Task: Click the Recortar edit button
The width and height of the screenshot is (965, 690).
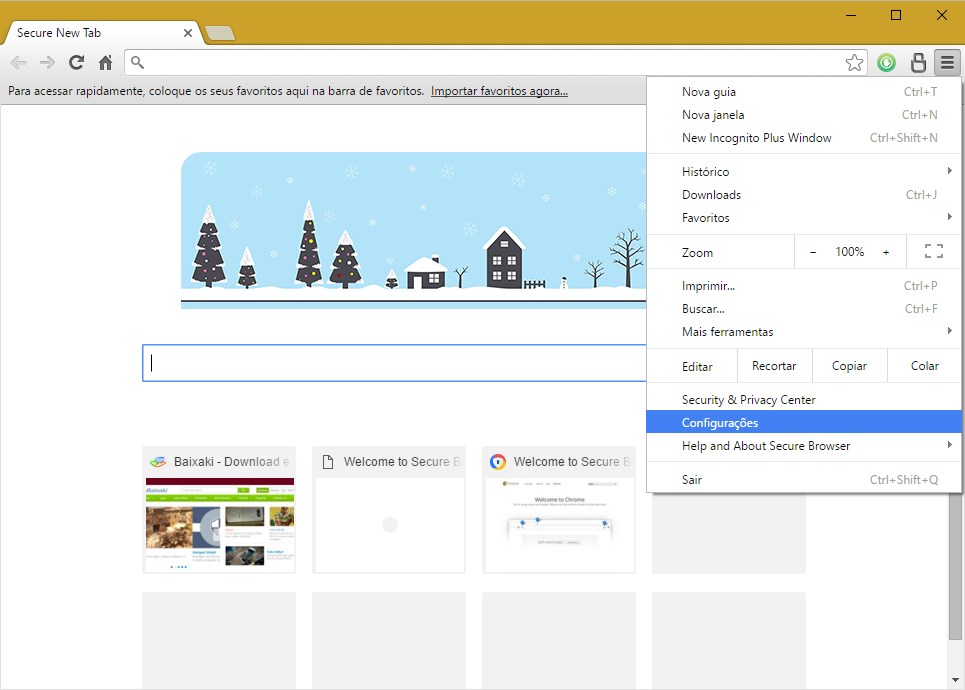Action: [x=774, y=366]
